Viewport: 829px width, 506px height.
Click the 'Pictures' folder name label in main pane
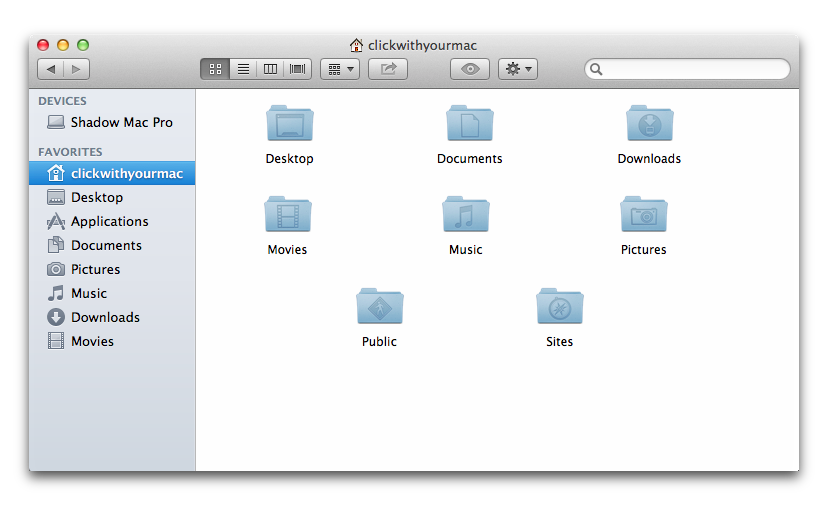pyautogui.click(x=643, y=250)
